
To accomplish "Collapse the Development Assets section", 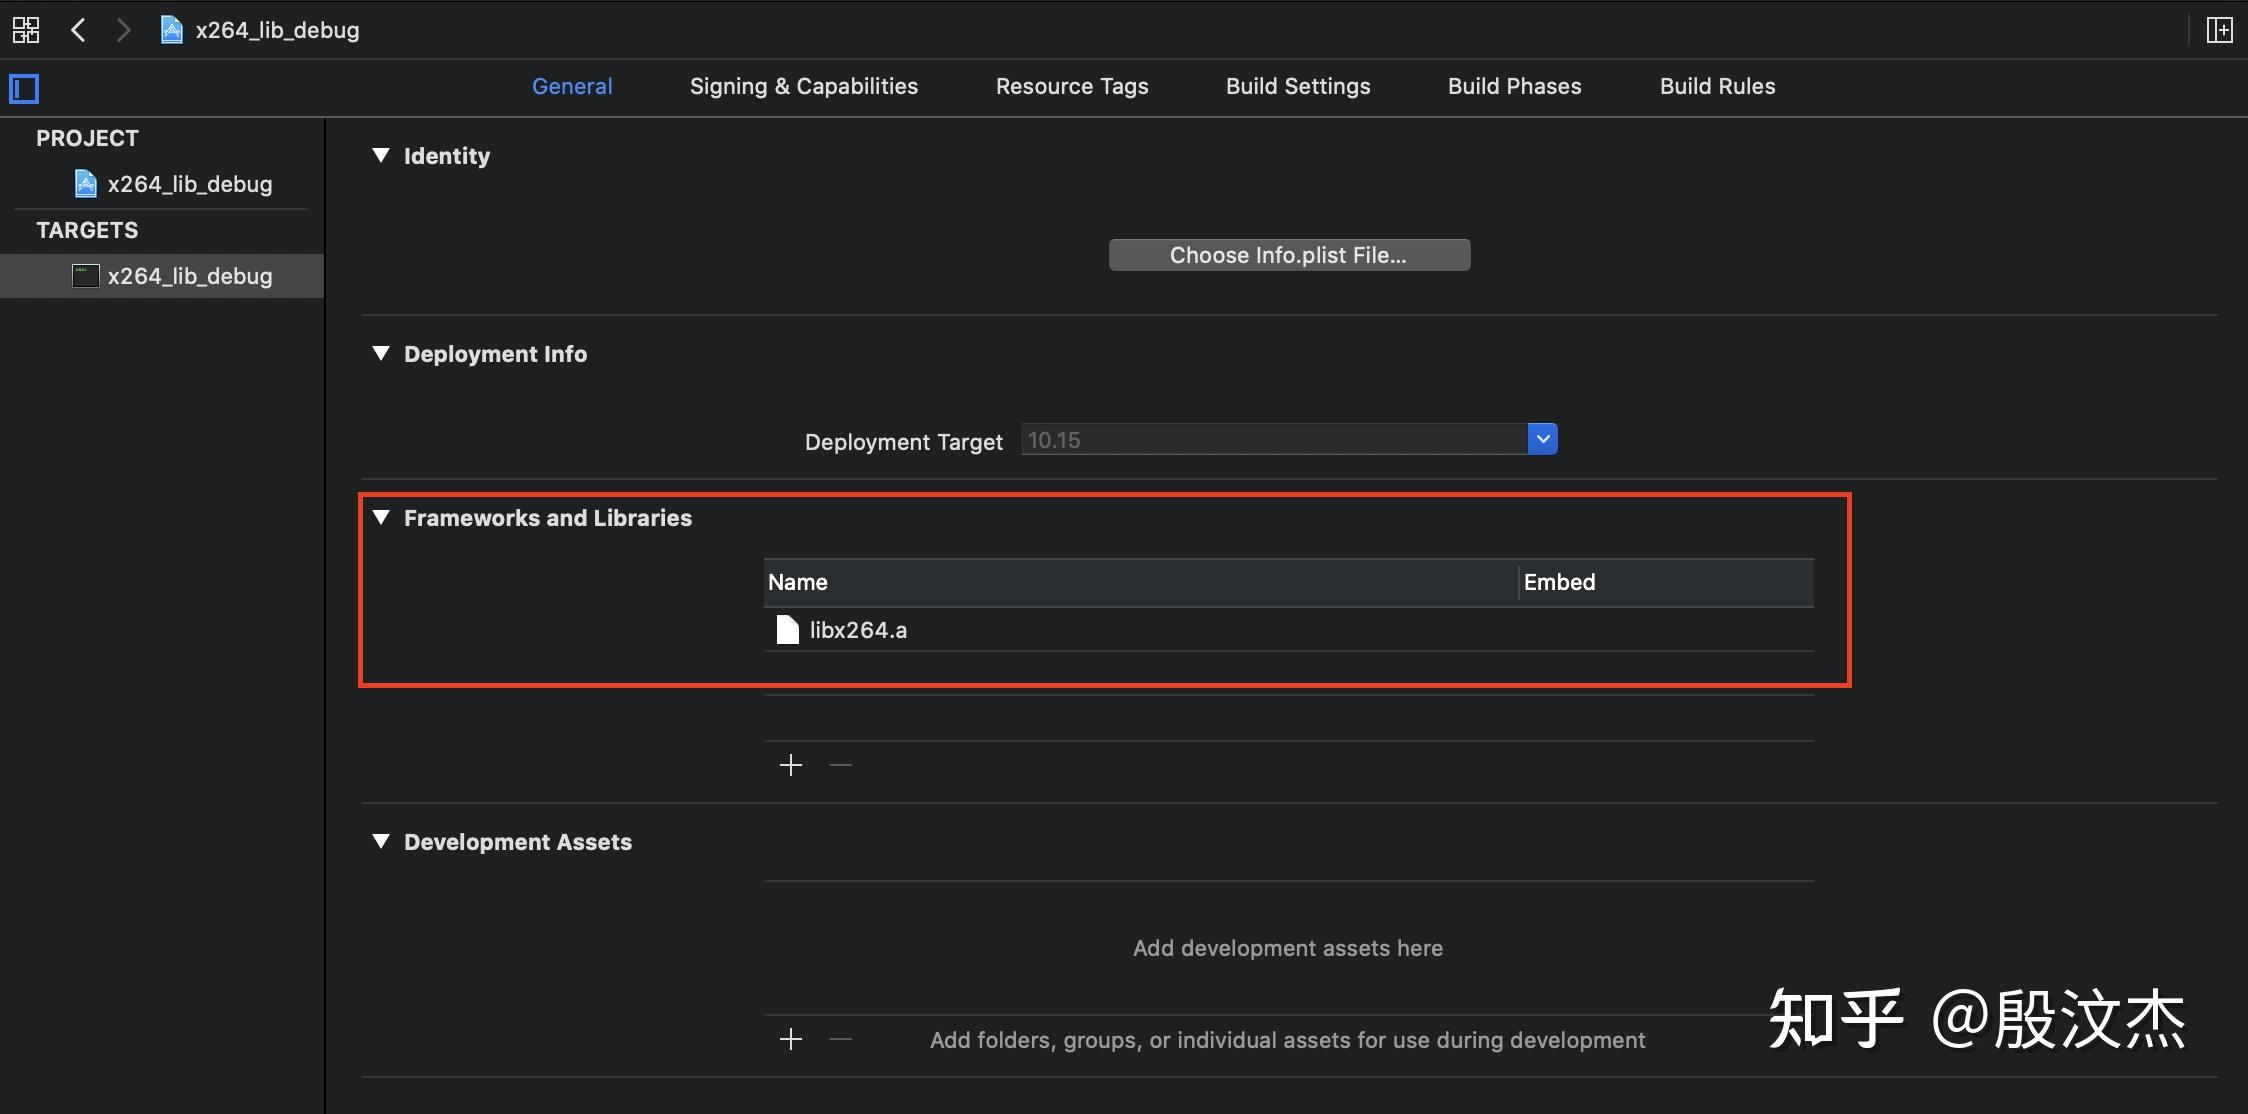I will pos(381,841).
